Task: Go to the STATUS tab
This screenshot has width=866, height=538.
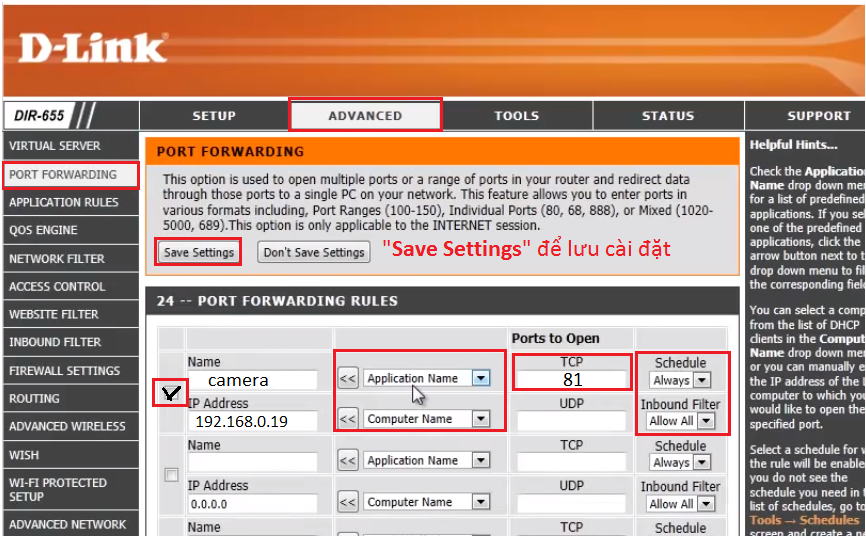Action: pos(668,116)
